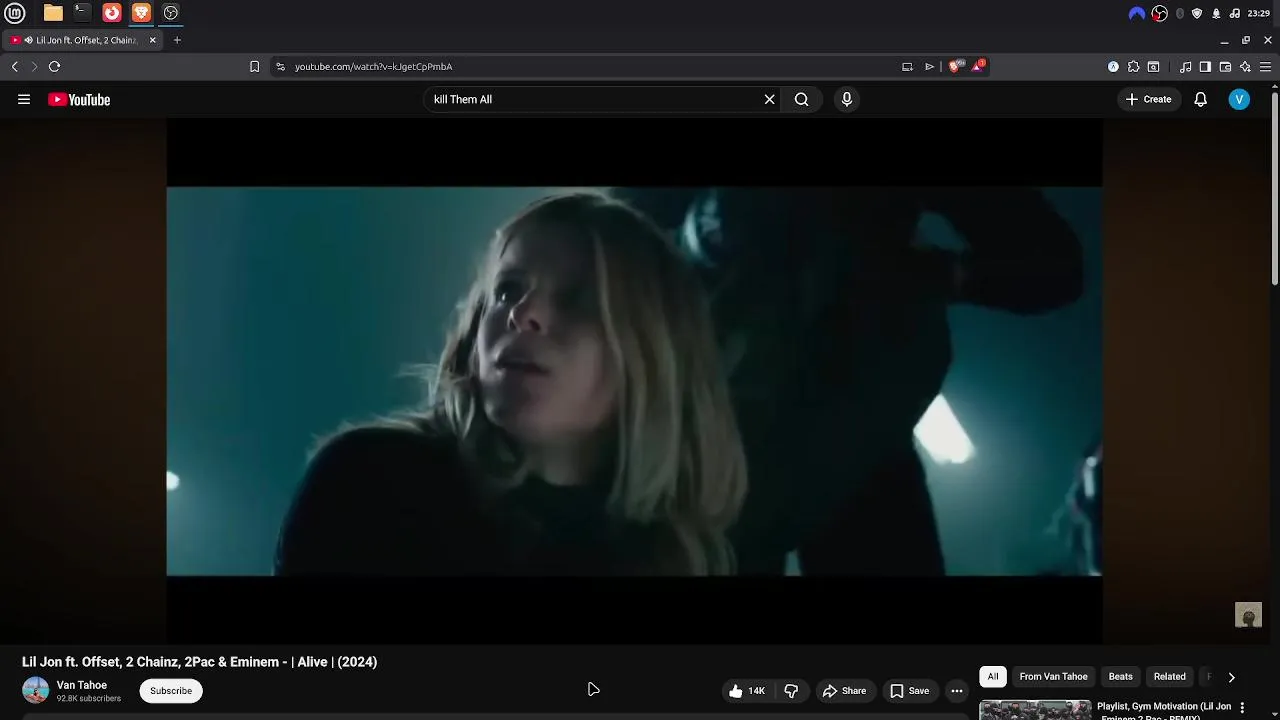
Task: Share the video
Action: tap(844, 691)
